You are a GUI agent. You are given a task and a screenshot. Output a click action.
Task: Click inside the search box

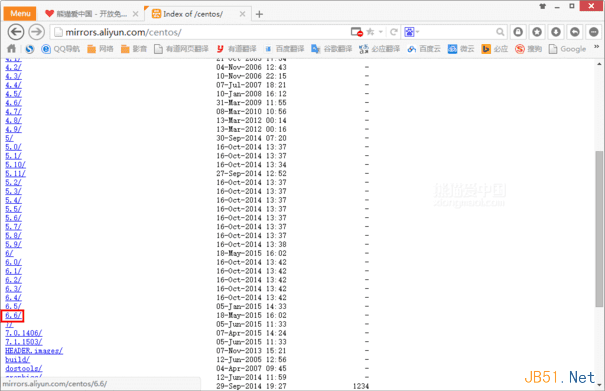point(457,32)
